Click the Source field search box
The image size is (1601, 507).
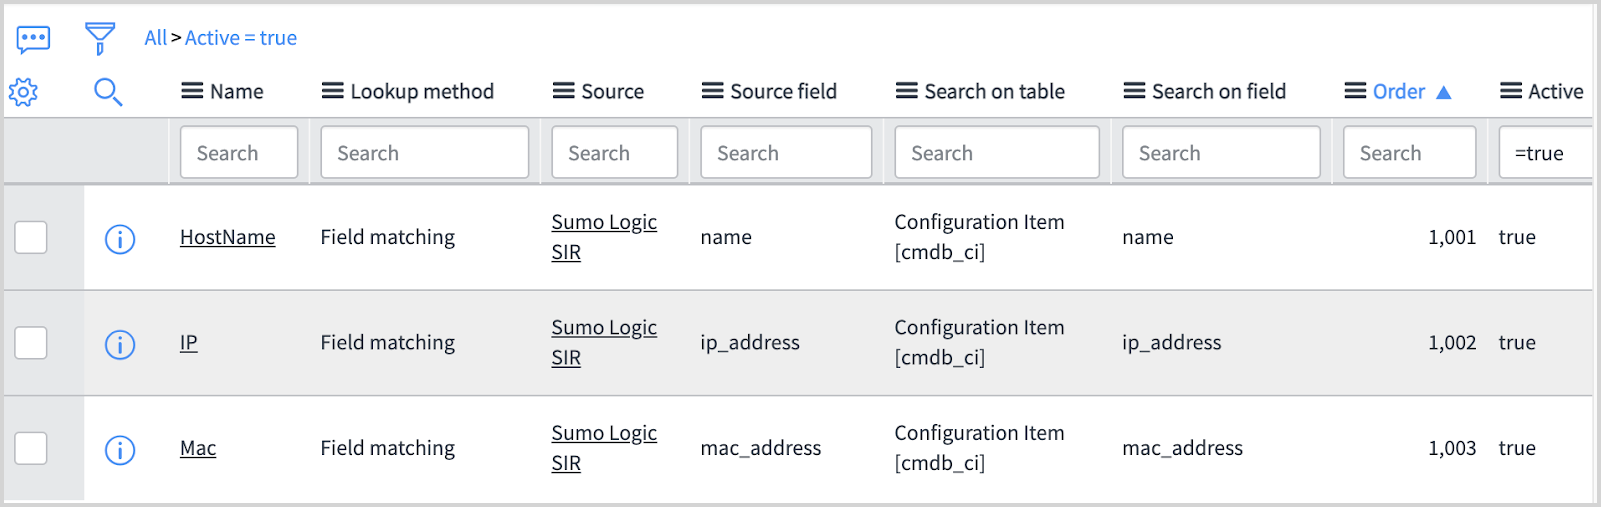[786, 153]
